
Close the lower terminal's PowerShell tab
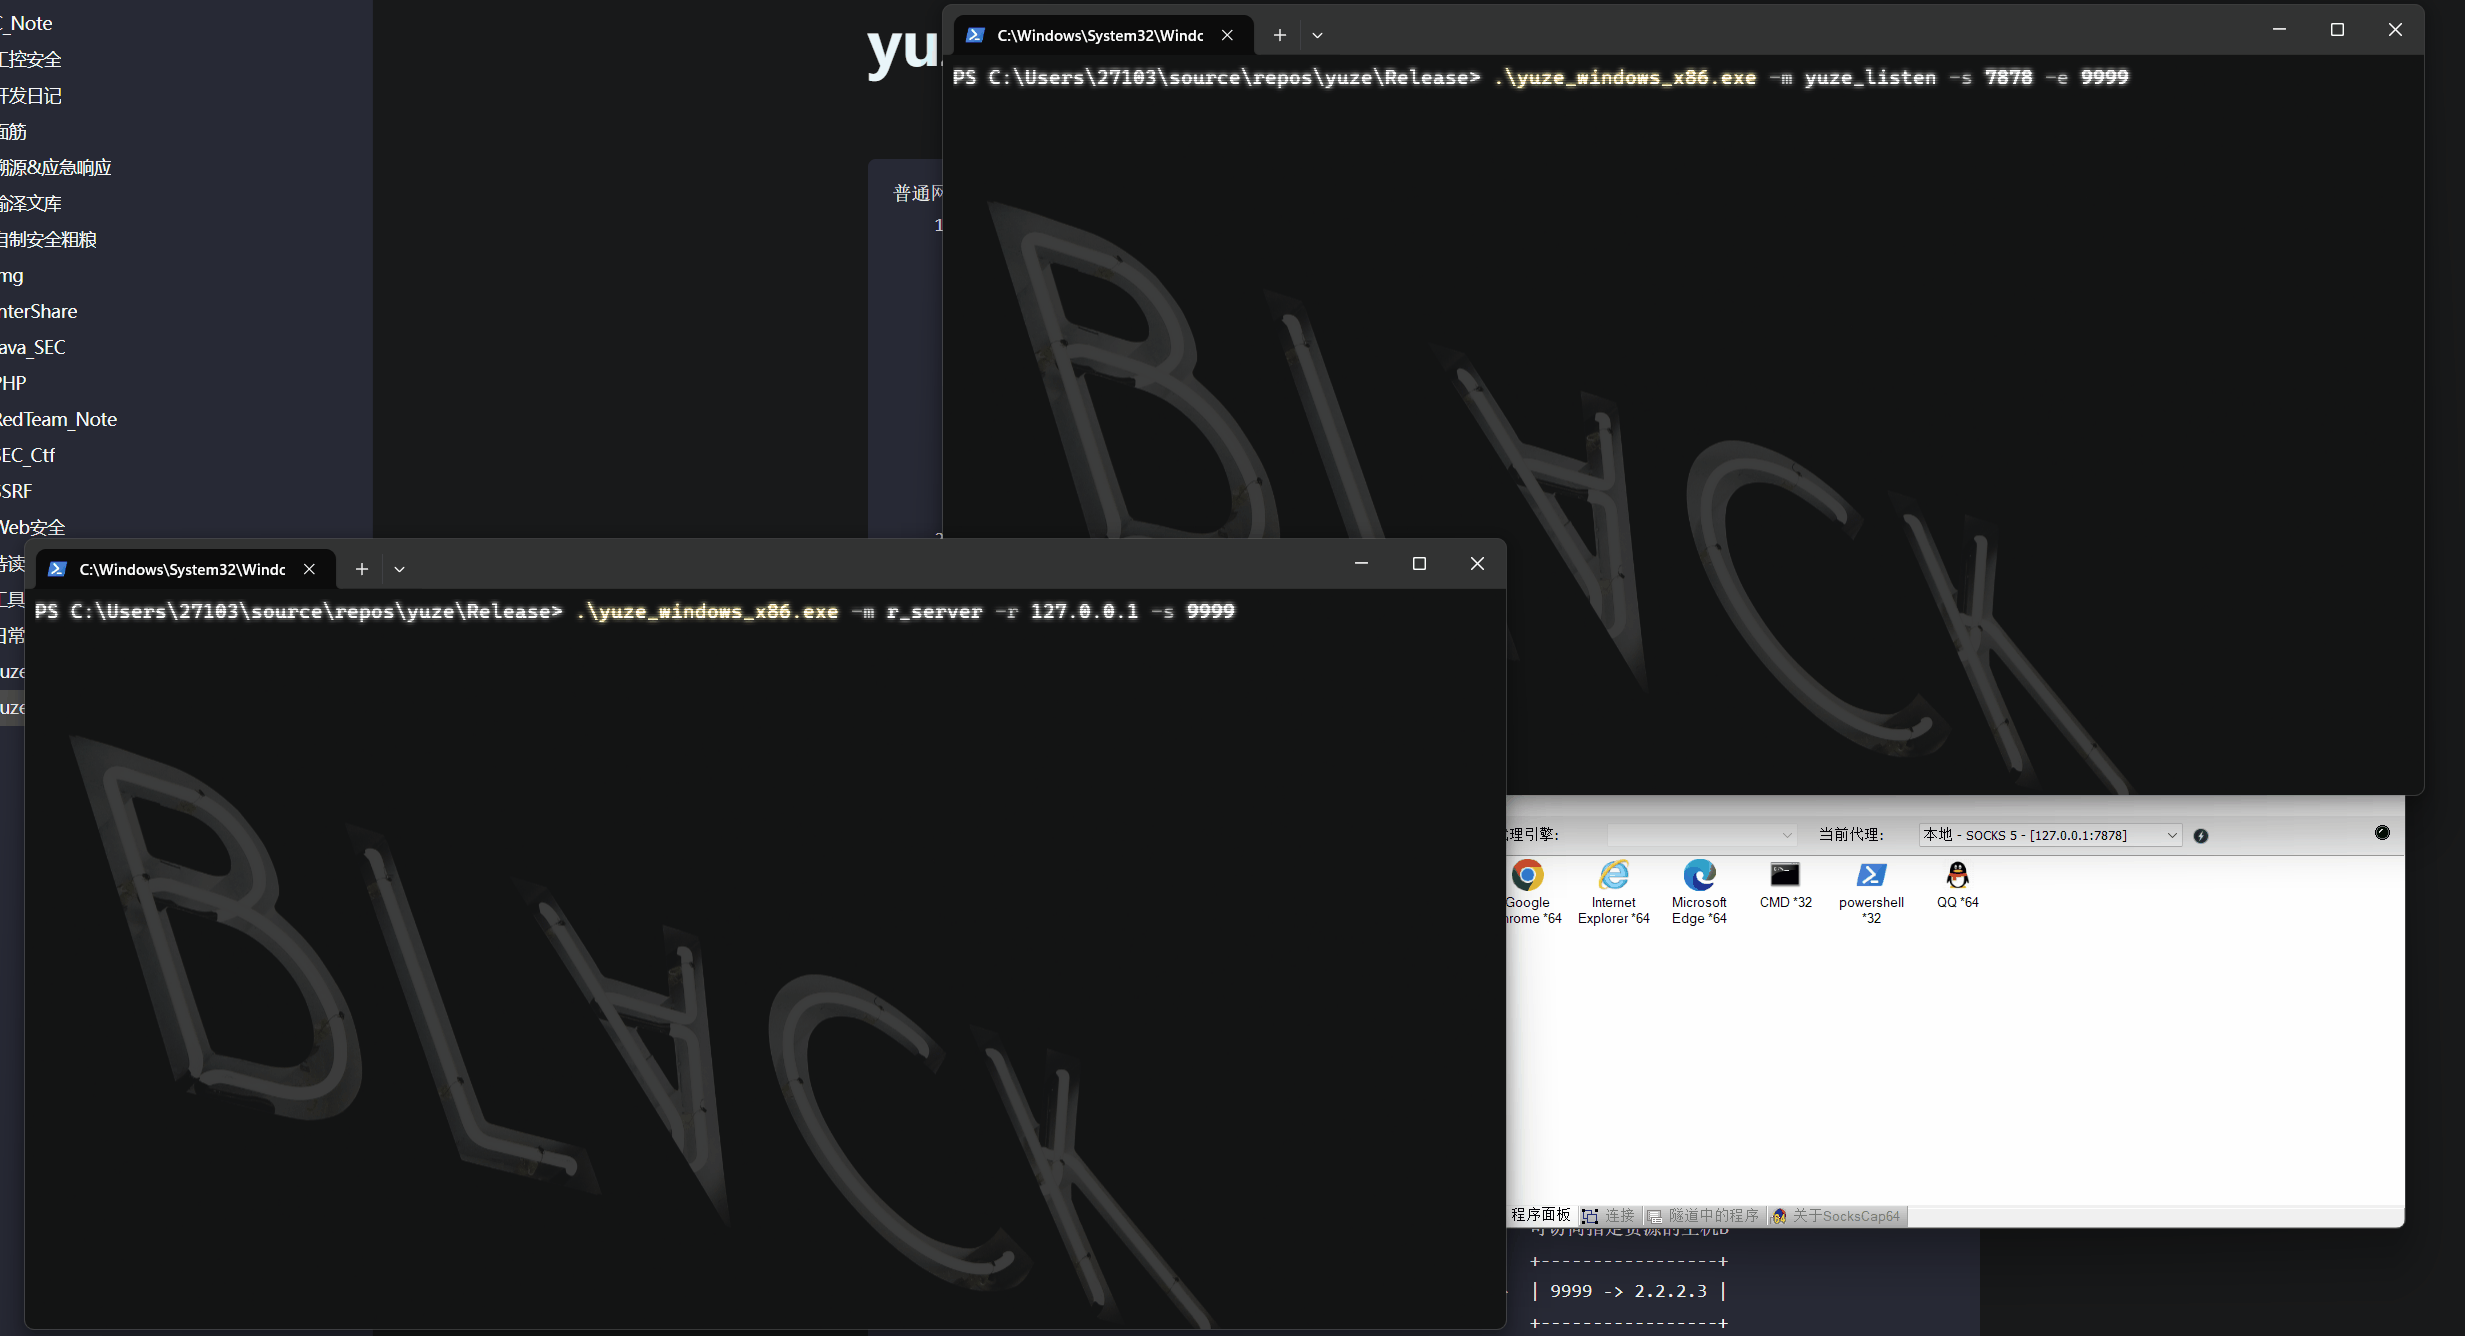pos(309,569)
